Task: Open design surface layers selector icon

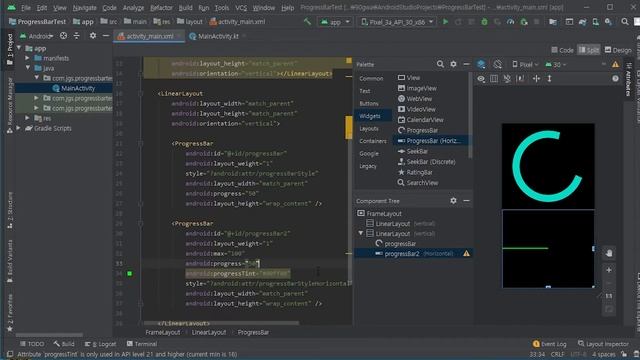Action: click(x=481, y=64)
